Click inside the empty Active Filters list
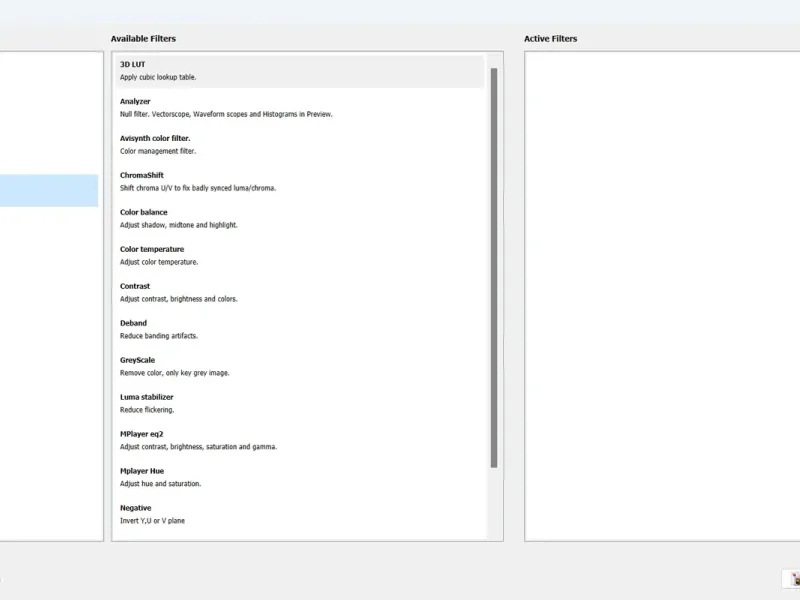The height and width of the screenshot is (600, 800). (662, 296)
